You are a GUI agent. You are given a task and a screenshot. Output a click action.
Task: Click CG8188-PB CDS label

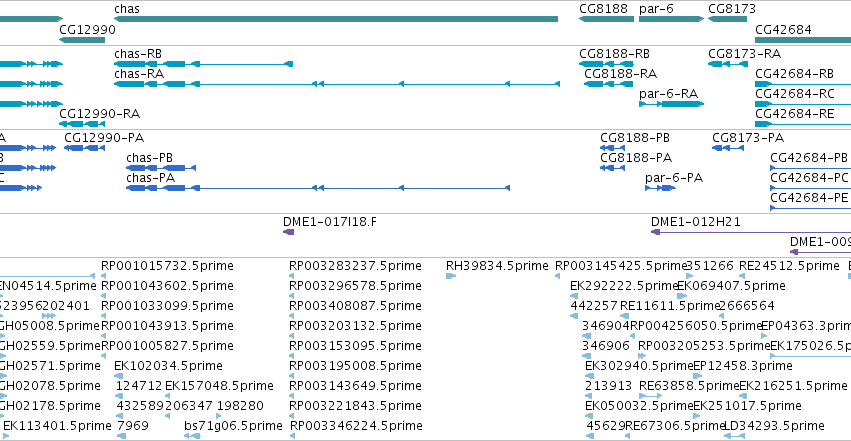(635, 138)
